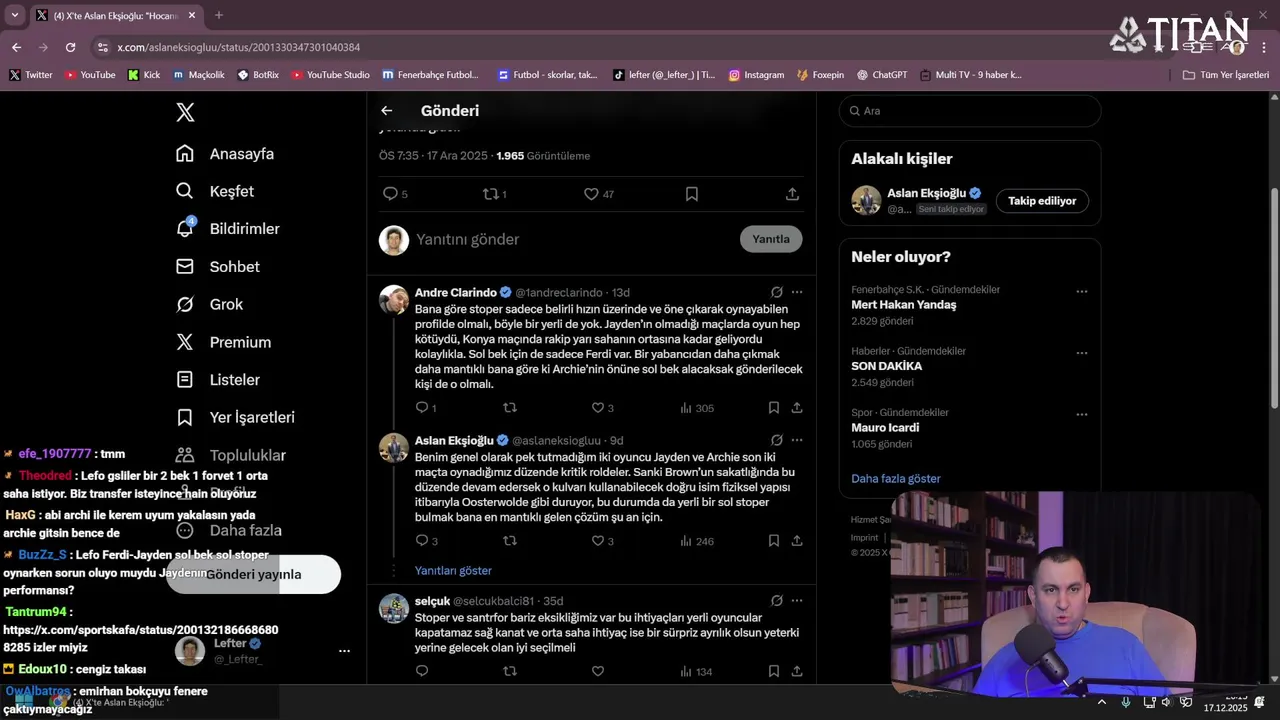Open more options on Aslan Ekşioğlu's reply
This screenshot has height=720, width=1280.
pos(797,440)
